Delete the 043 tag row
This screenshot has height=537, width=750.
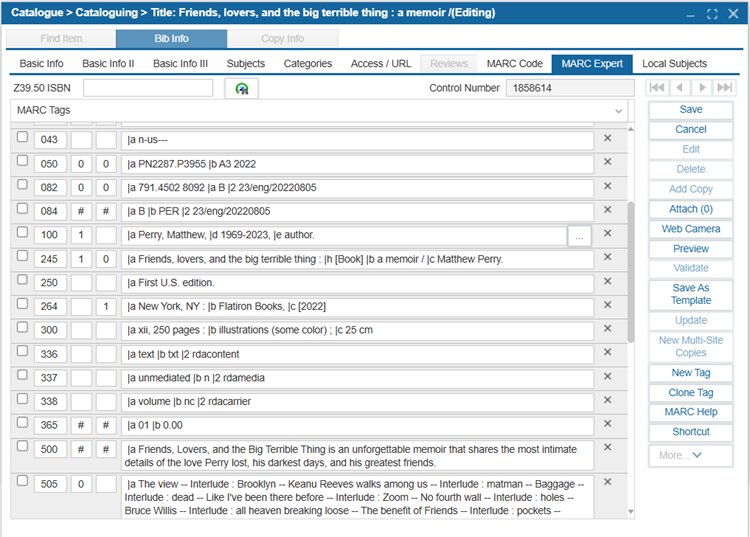click(x=607, y=138)
